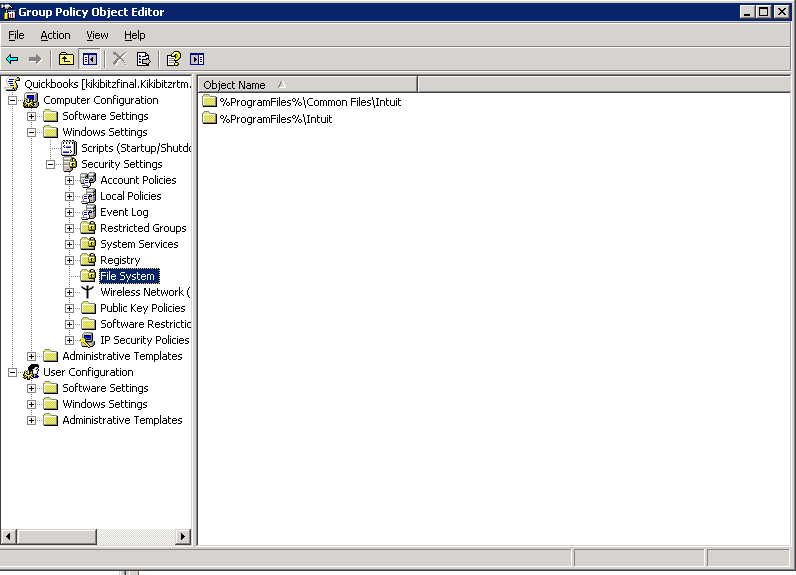
Task: Select the Registry security node
Action: tap(120, 260)
